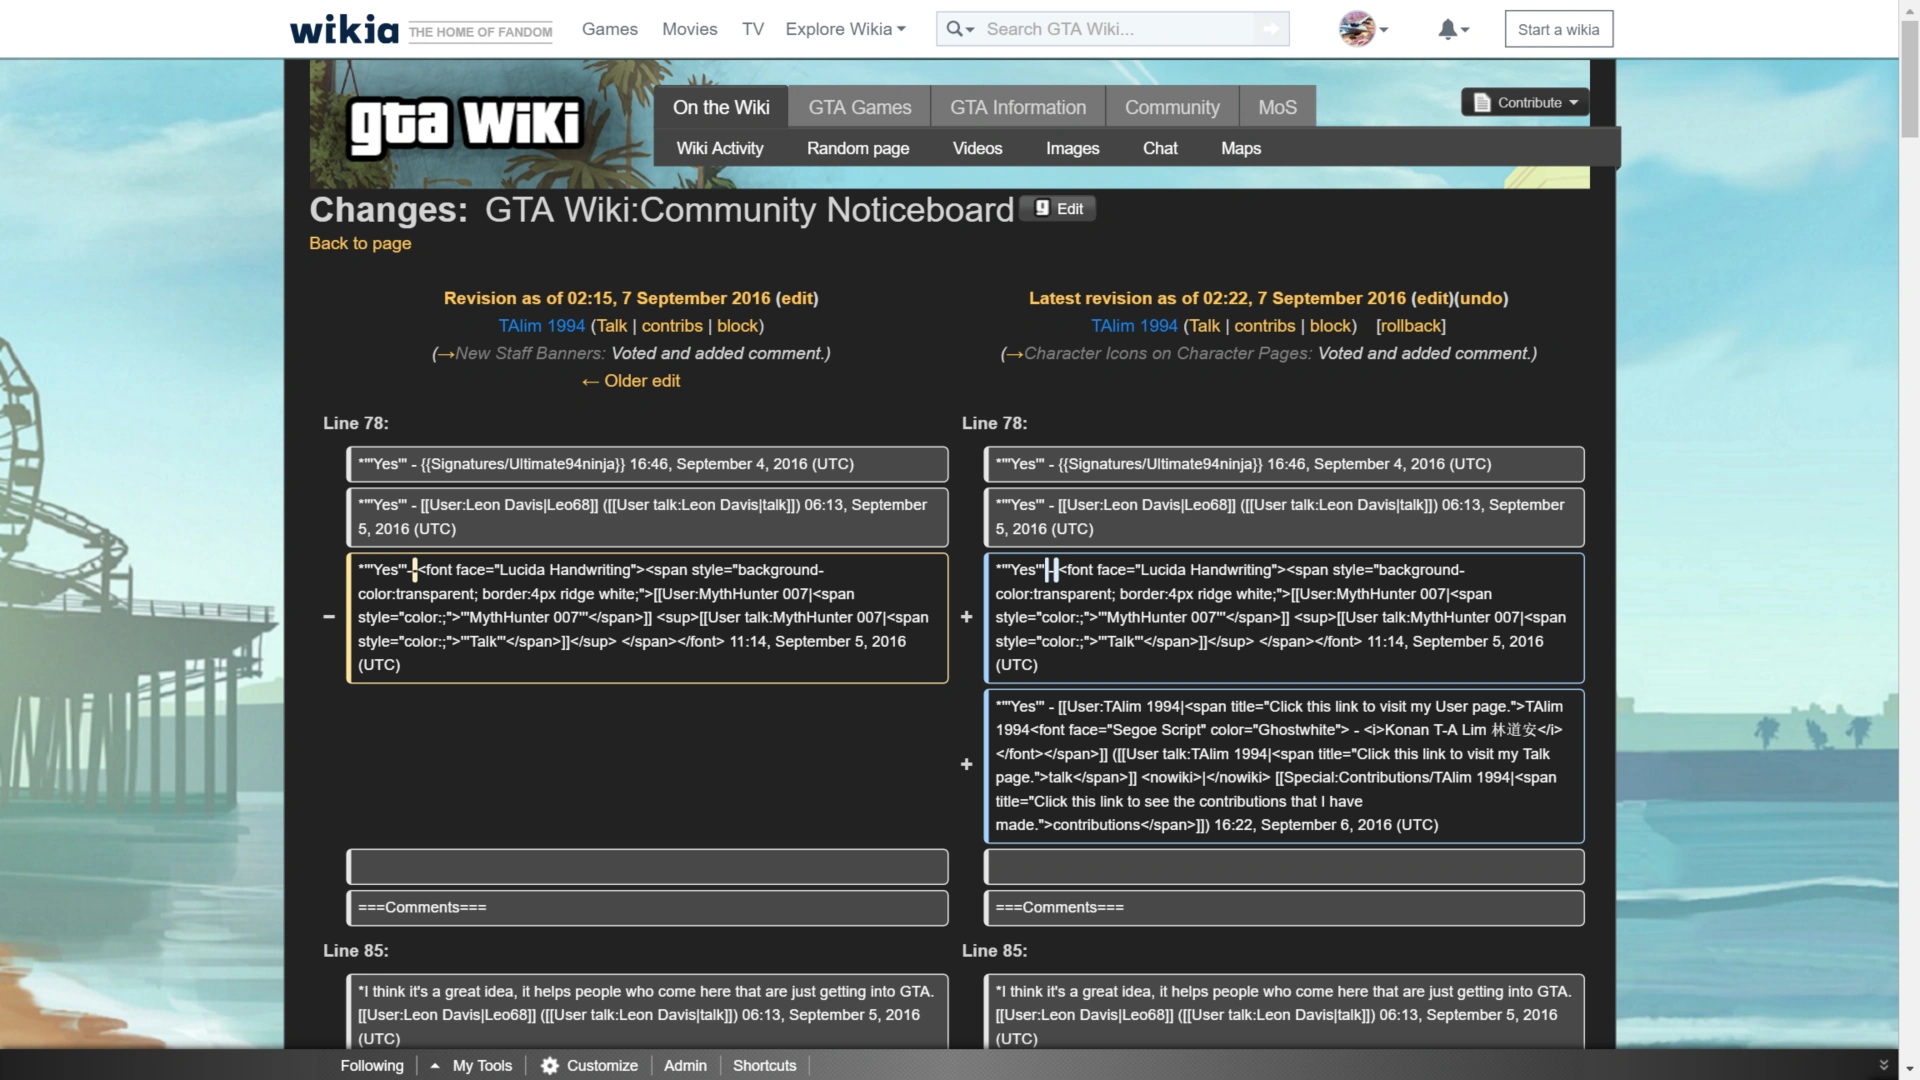
Task: Open the Community tab
Action: (1171, 107)
